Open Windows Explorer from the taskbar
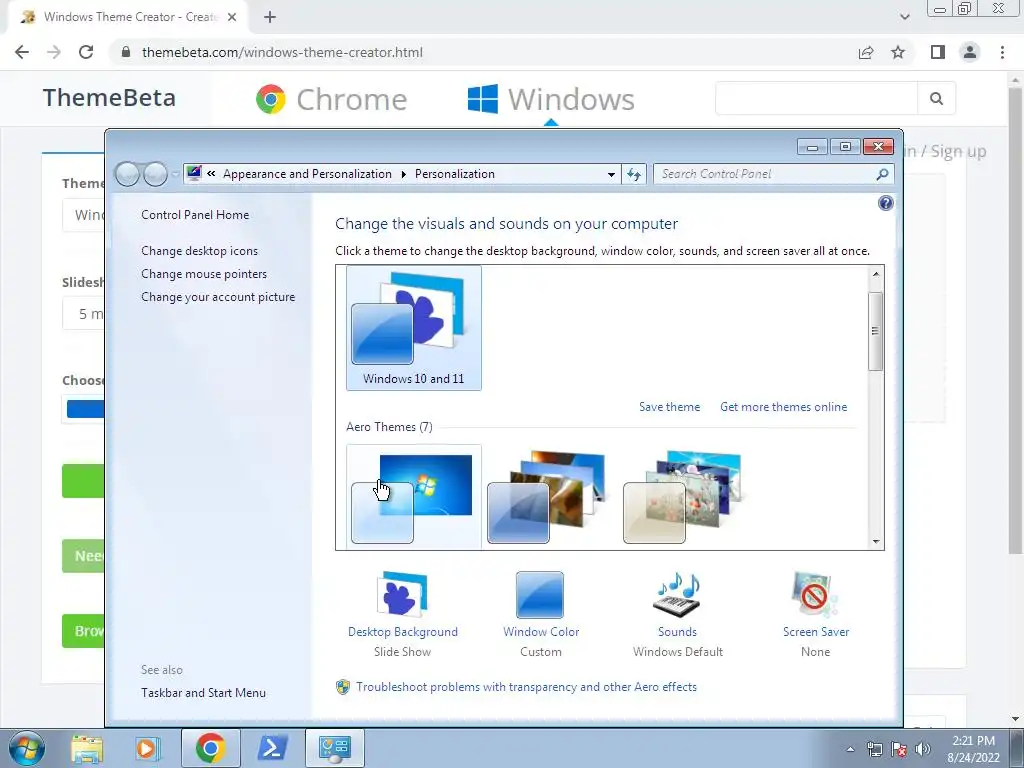The width and height of the screenshot is (1024, 768). (87, 748)
